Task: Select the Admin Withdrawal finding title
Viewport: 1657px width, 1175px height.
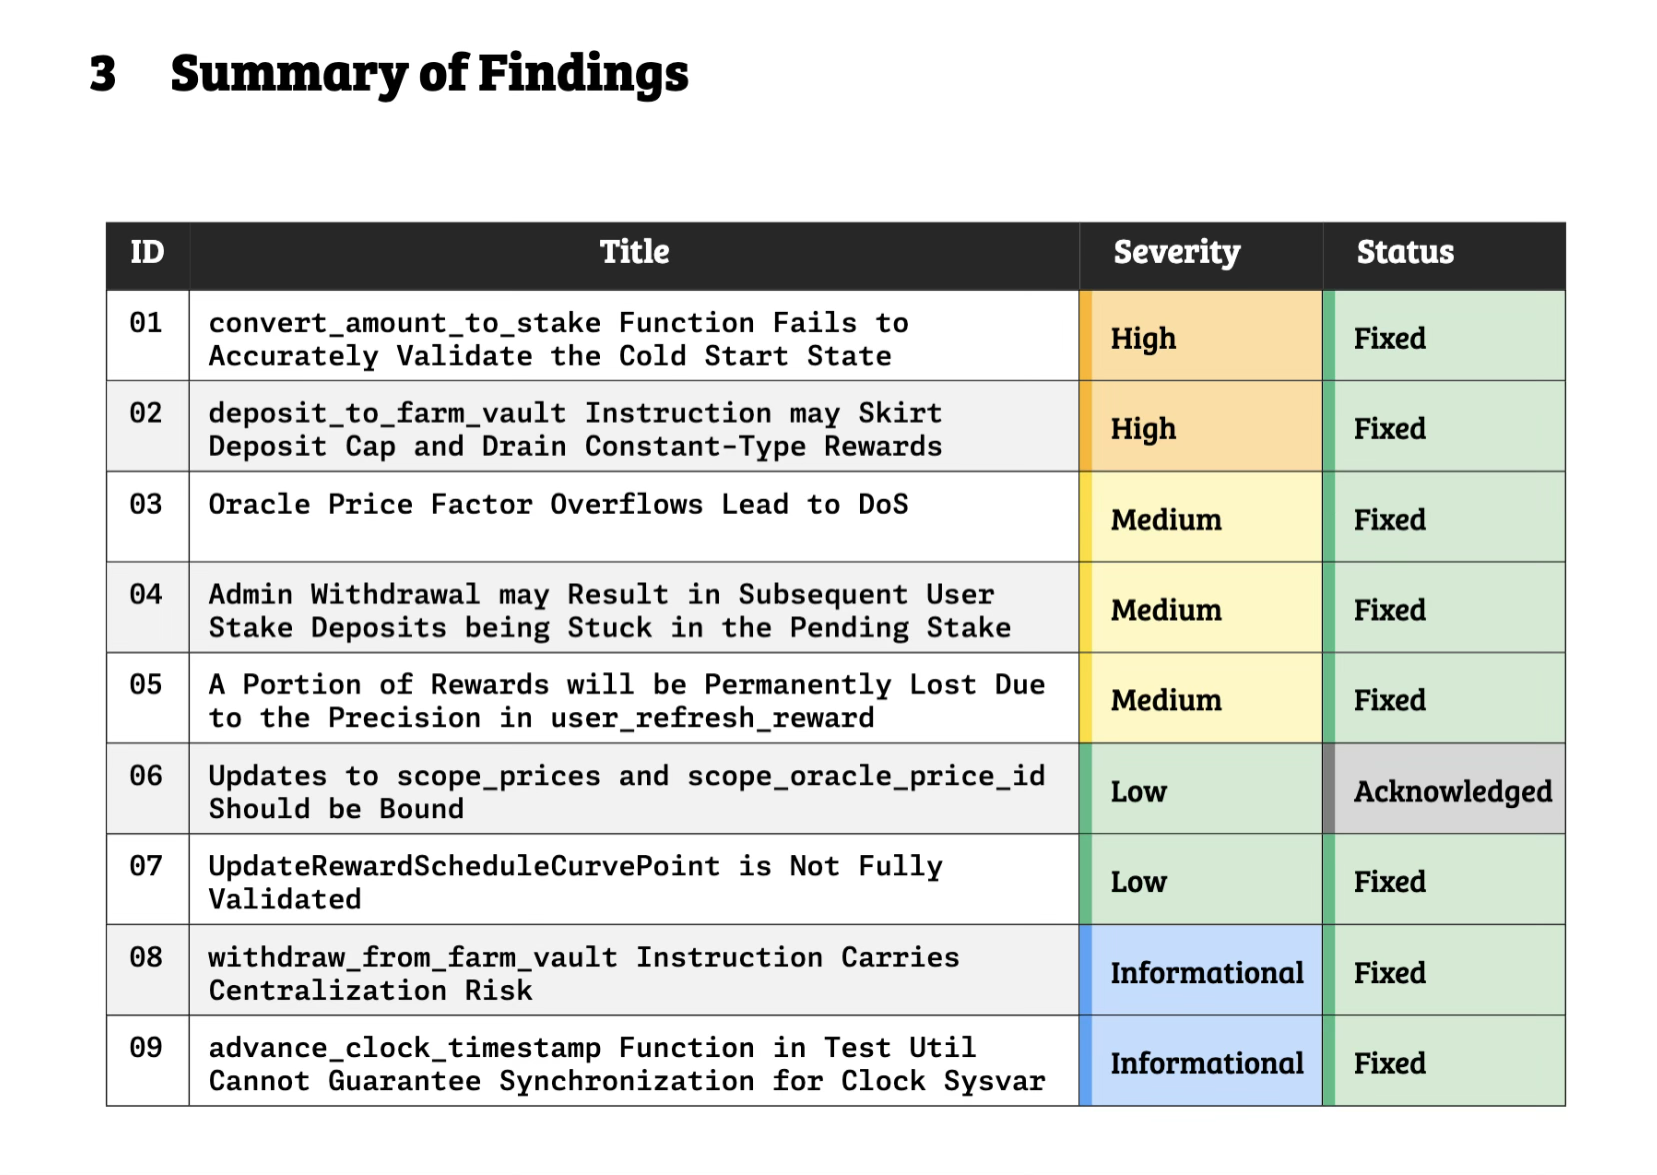Action: coord(609,611)
